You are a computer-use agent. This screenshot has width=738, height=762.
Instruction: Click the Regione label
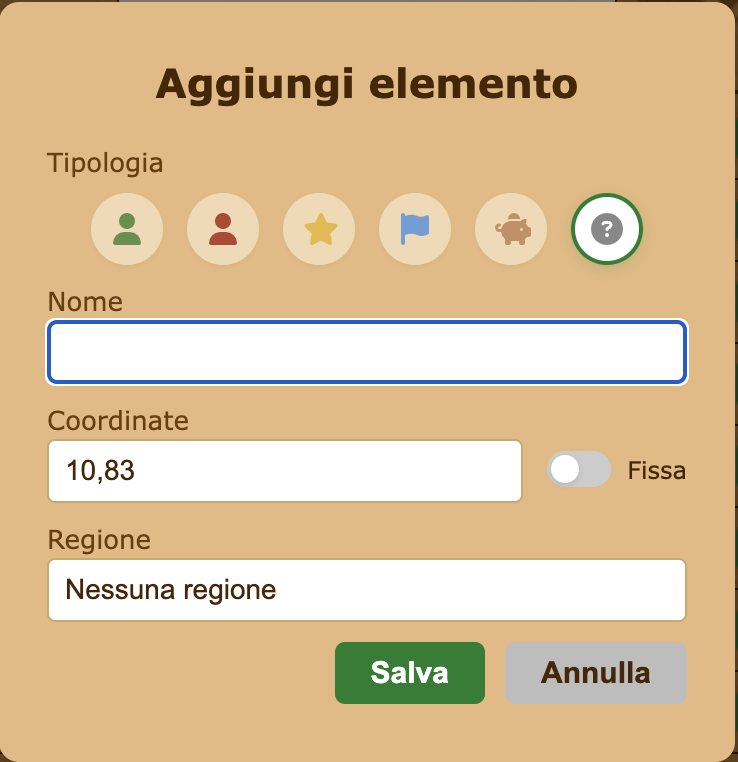99,540
